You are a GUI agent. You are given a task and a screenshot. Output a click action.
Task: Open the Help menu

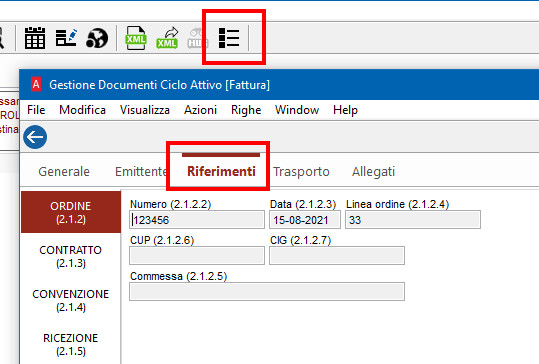pyautogui.click(x=345, y=110)
